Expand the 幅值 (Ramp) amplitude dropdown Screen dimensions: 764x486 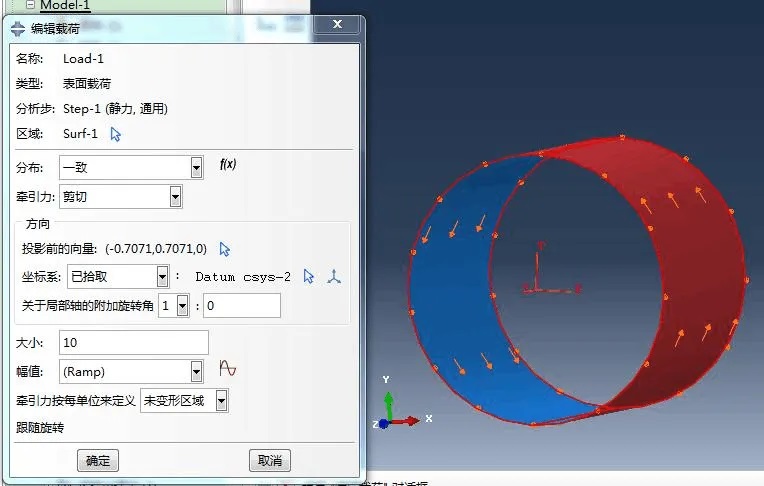tap(196, 371)
